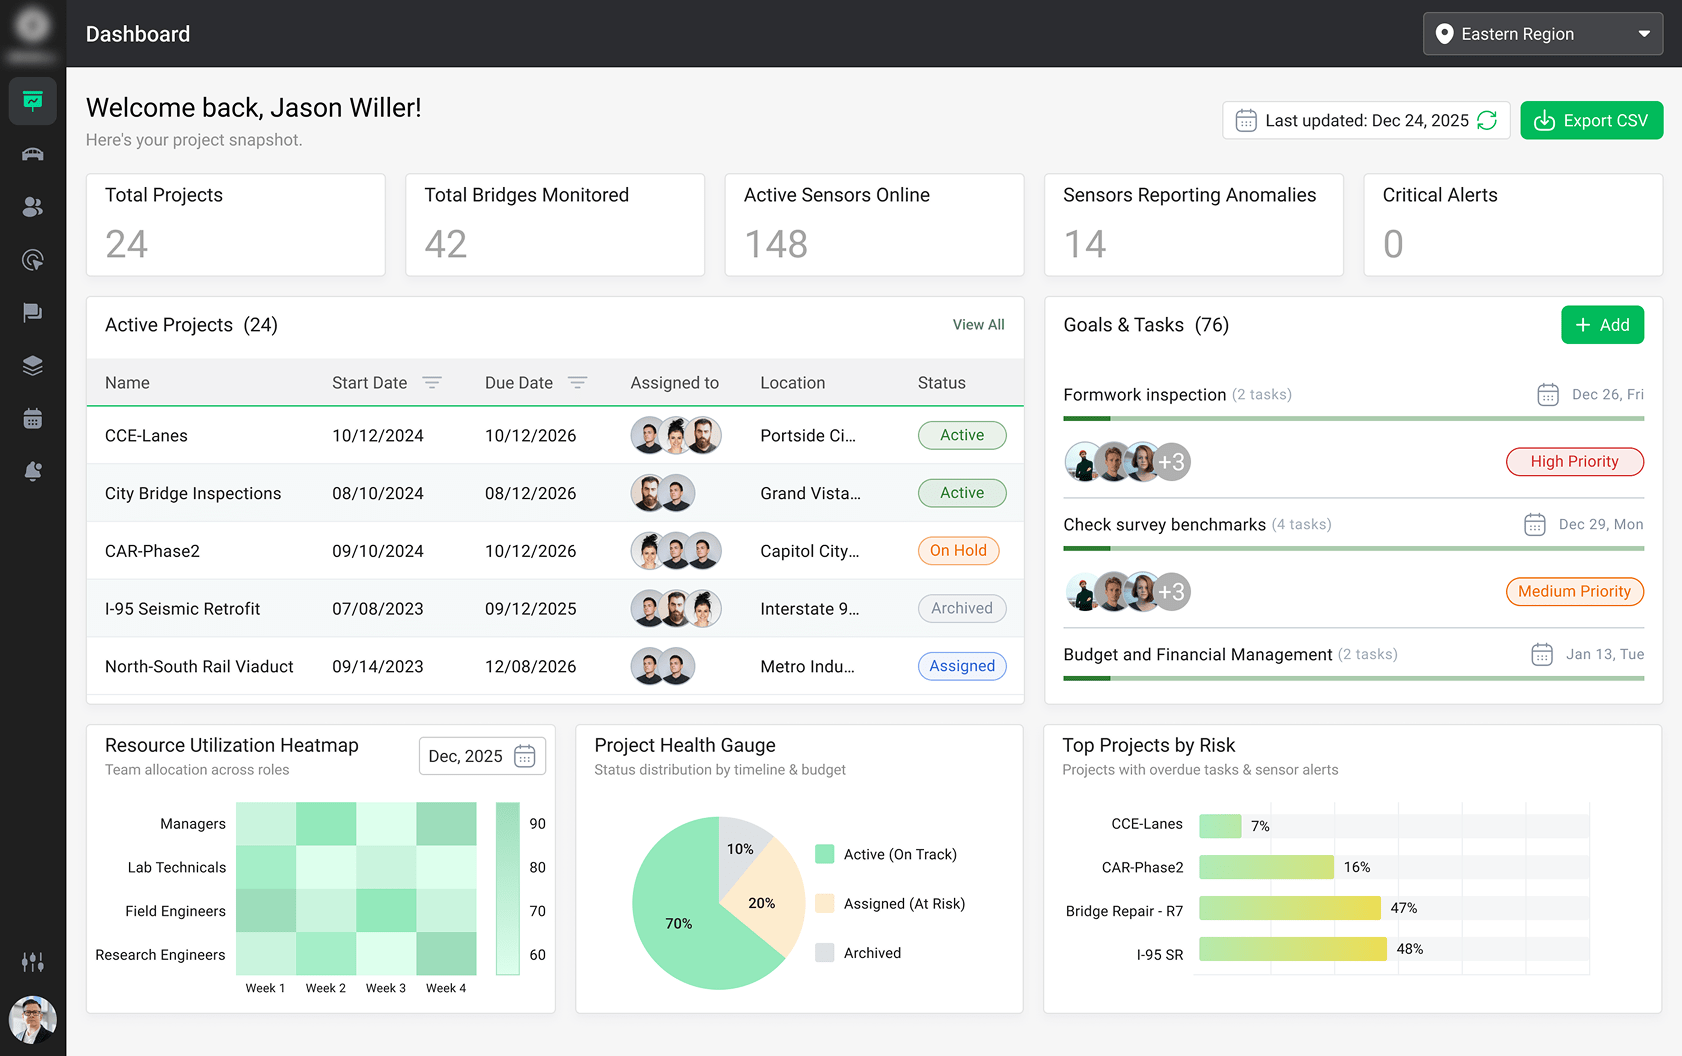Open the calendar icon in the sidebar
This screenshot has height=1056, width=1682.
pyautogui.click(x=32, y=418)
